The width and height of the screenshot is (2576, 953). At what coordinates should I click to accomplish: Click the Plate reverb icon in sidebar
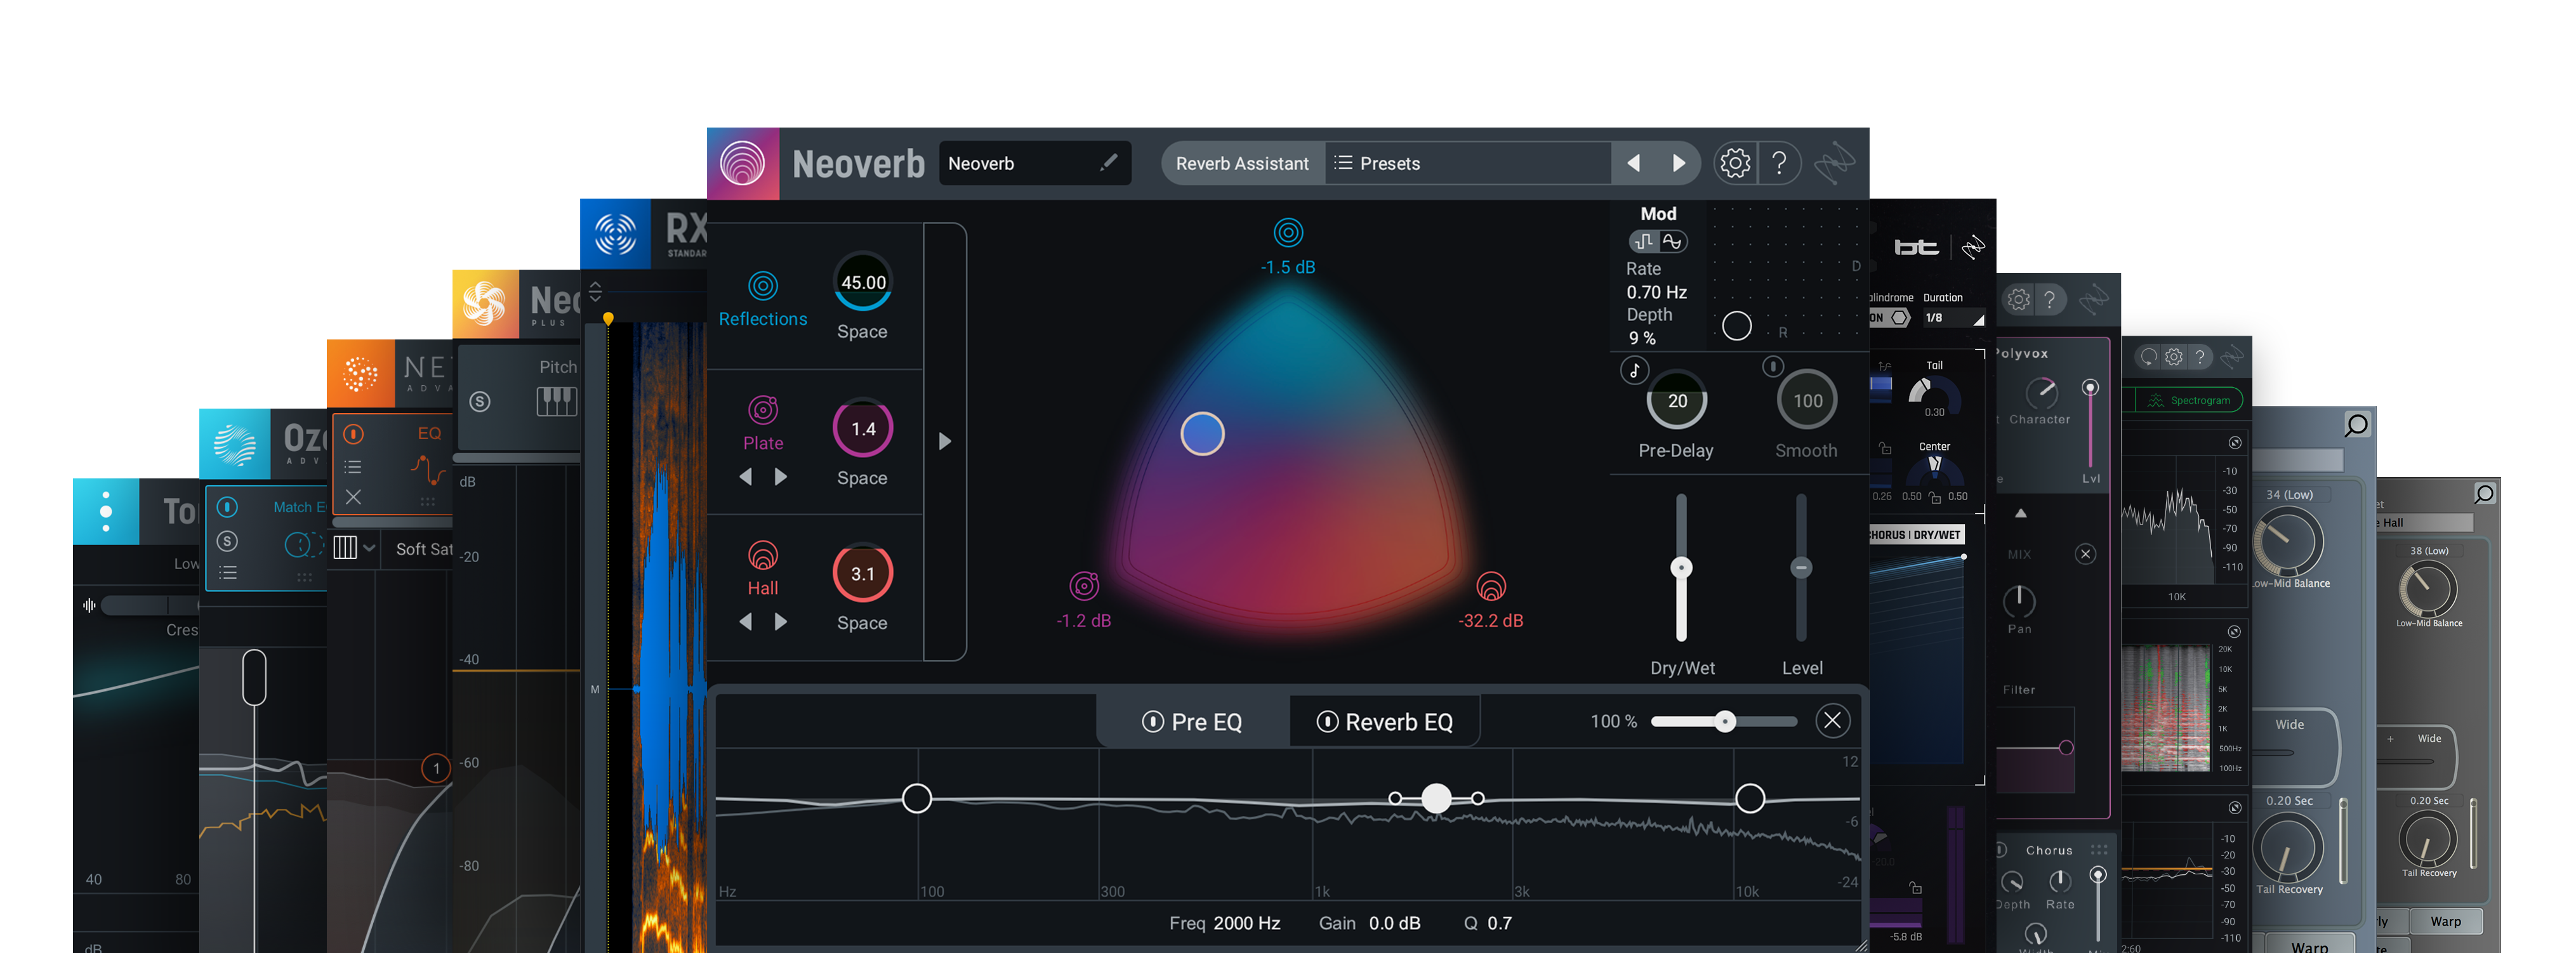click(762, 410)
